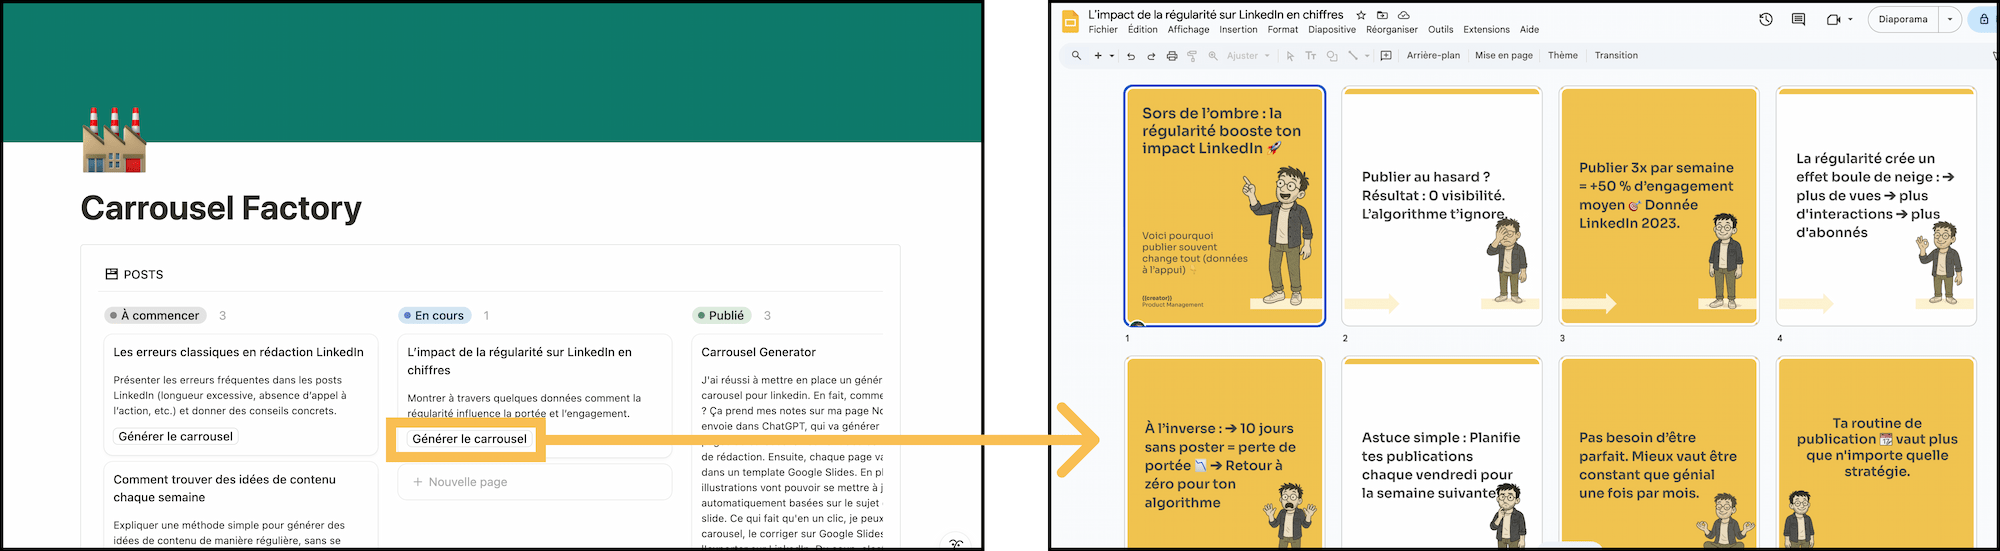
Task: Open the Extensions menu
Action: [1486, 30]
